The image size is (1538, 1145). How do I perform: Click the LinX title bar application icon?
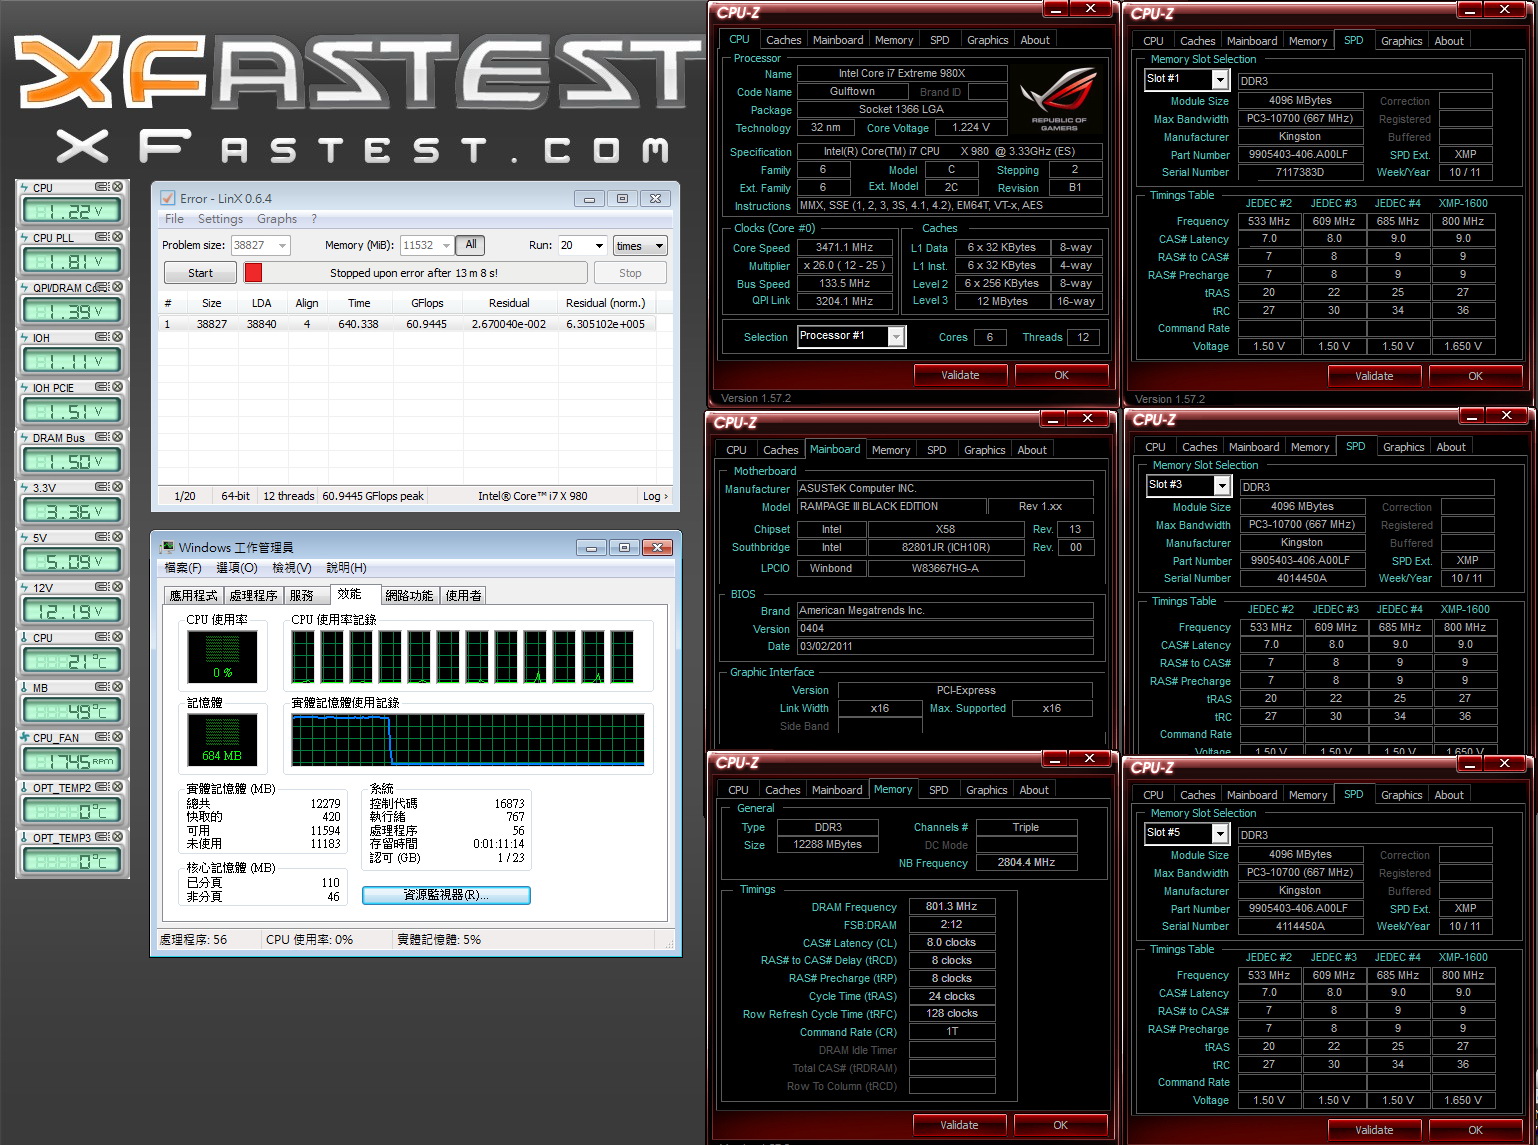click(168, 198)
